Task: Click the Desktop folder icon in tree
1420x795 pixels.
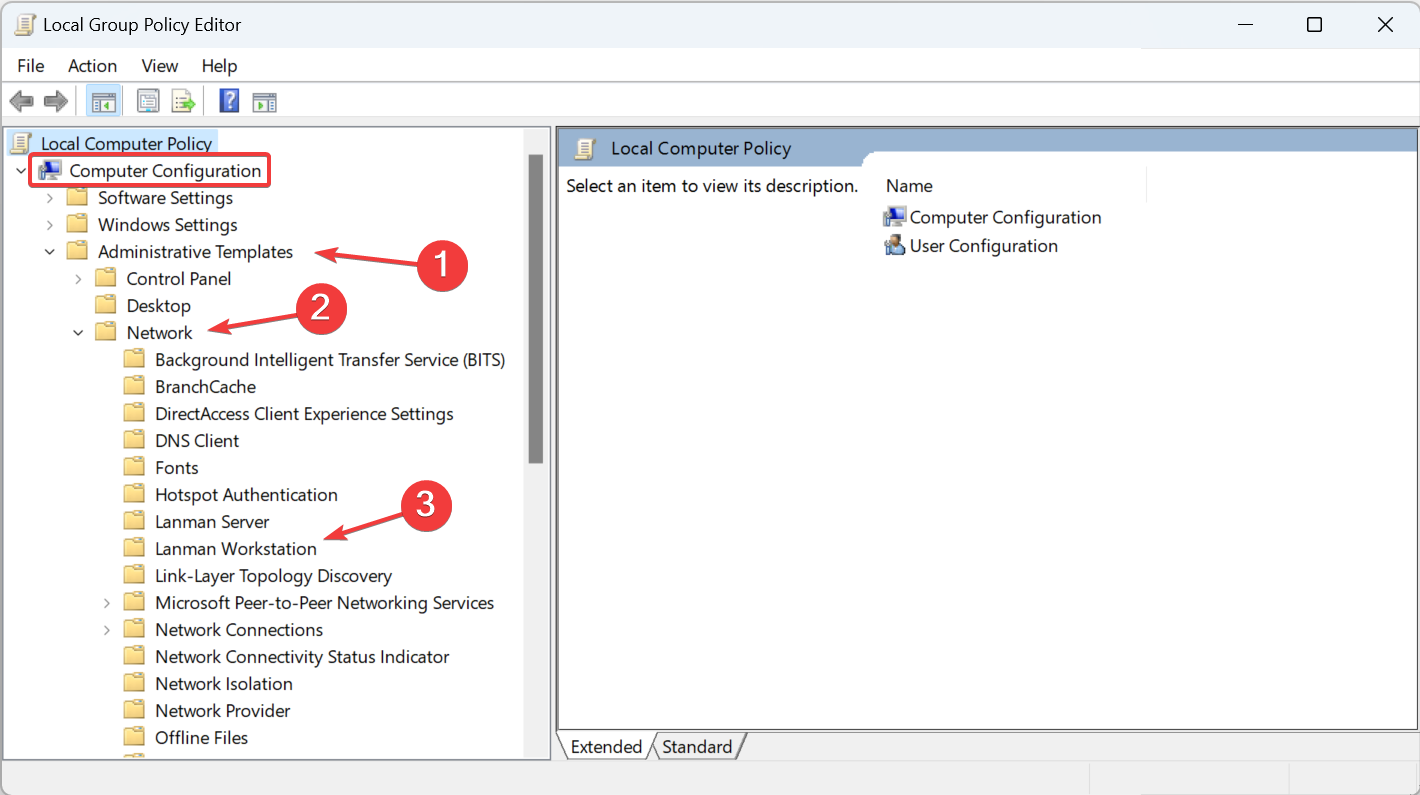Action: tap(106, 305)
